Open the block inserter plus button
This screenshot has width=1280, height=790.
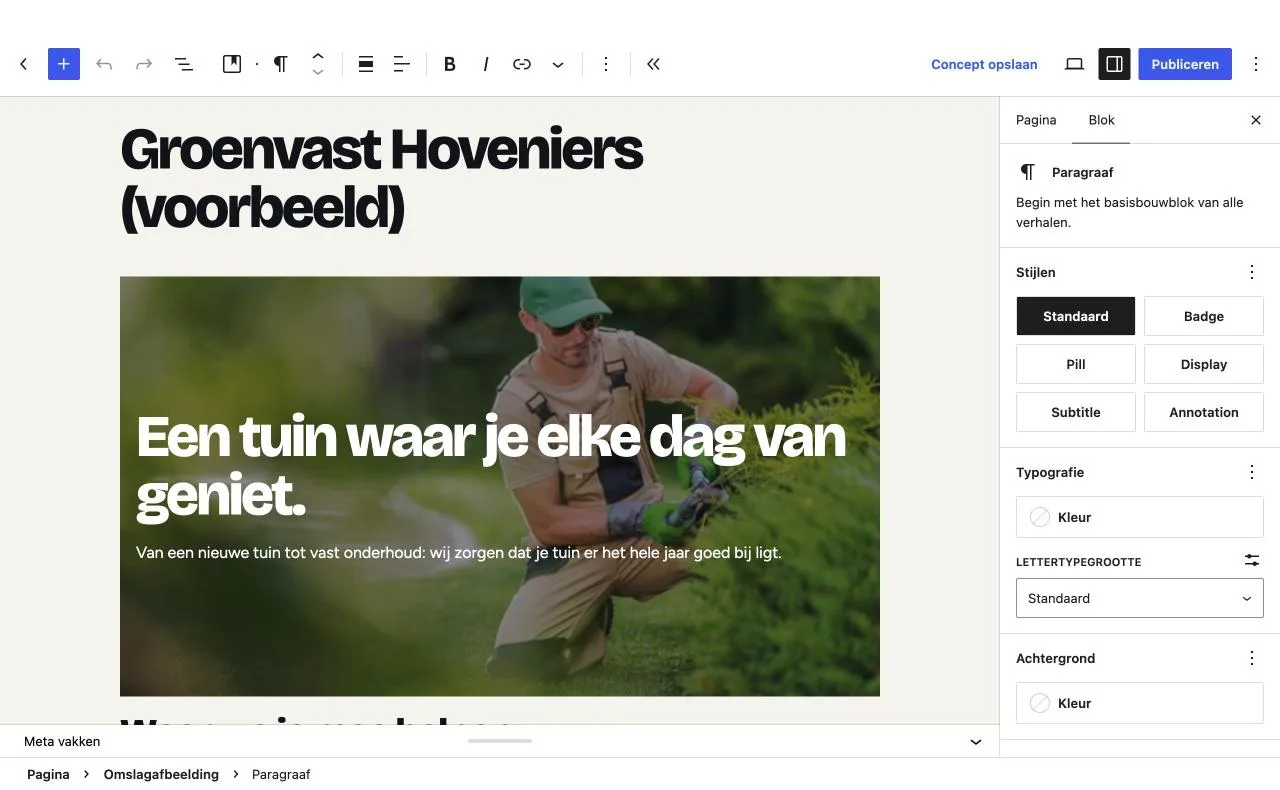(64, 64)
